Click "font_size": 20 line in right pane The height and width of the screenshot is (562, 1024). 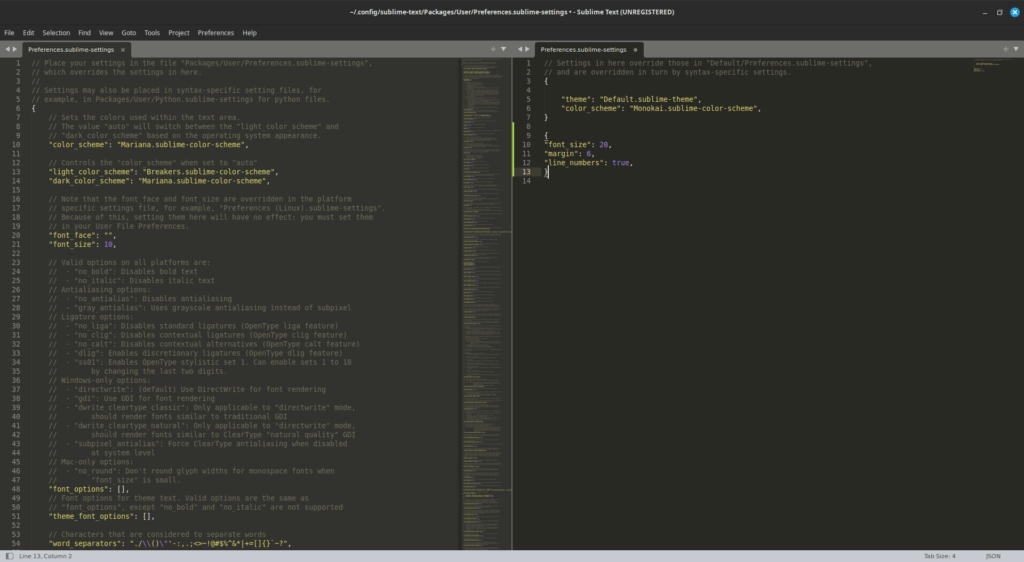pyautogui.click(x=578, y=145)
